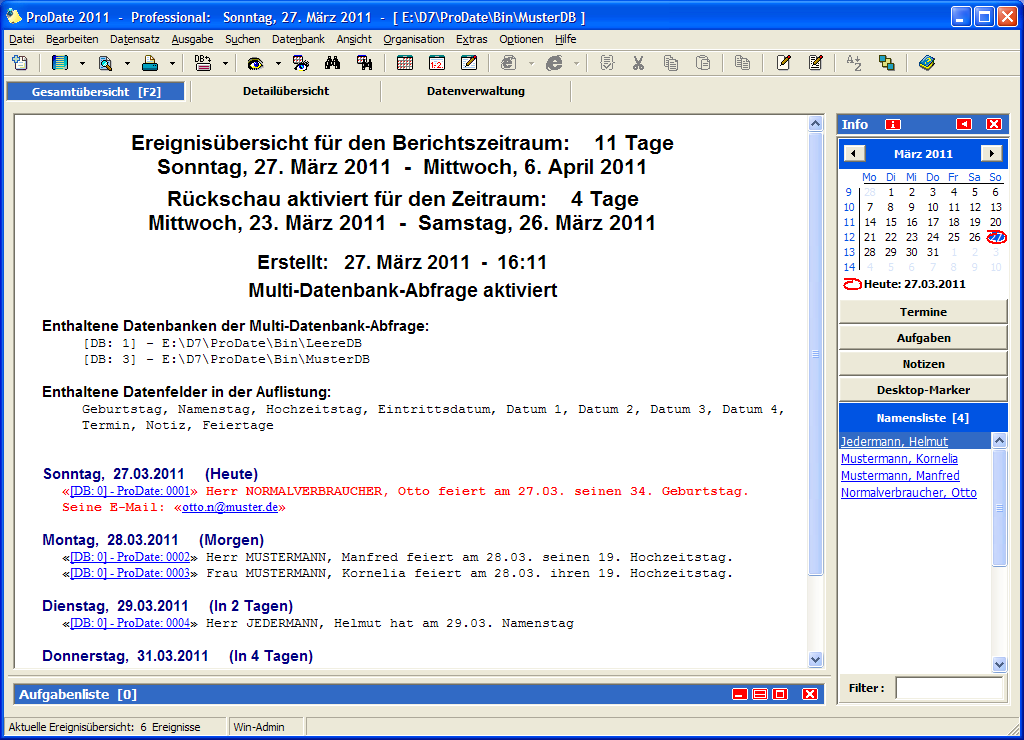Click the printer icon in toolbar
Screen dimensions: 1024x740
point(149,63)
